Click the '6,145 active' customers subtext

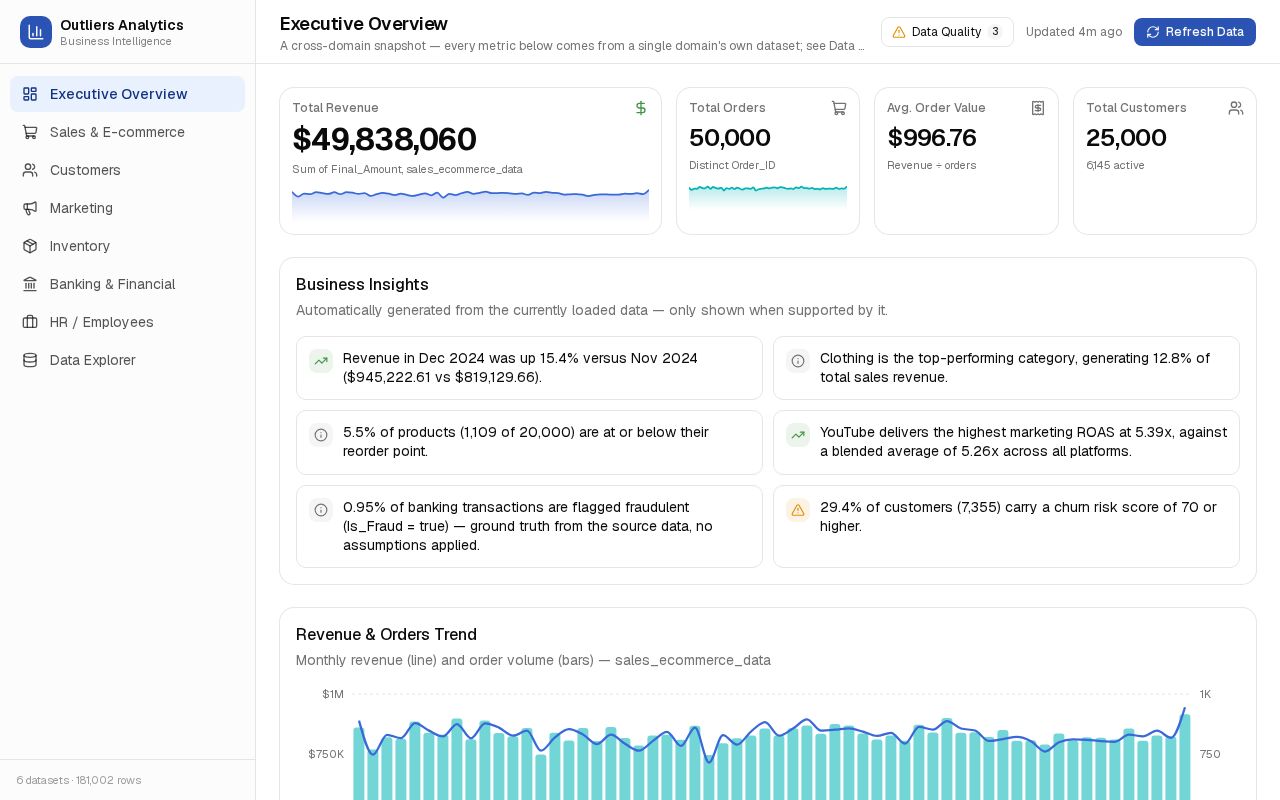[1115, 165]
